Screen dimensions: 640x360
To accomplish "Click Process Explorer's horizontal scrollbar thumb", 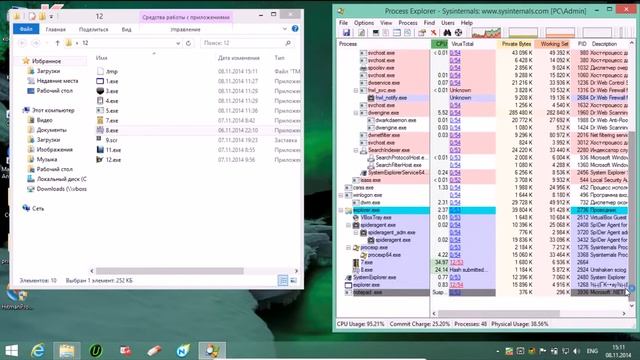I will point(498,313).
